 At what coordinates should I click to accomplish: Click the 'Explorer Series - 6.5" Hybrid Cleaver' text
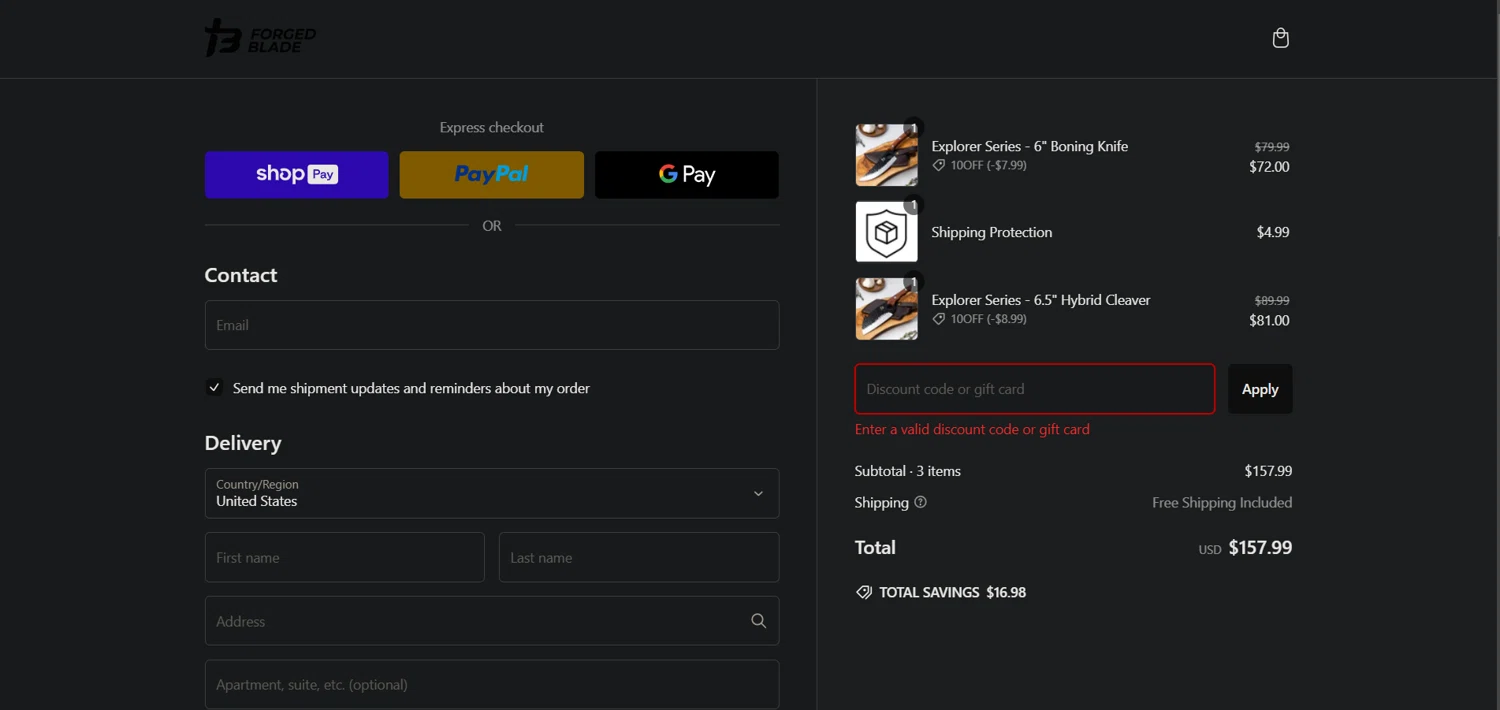click(x=1040, y=300)
